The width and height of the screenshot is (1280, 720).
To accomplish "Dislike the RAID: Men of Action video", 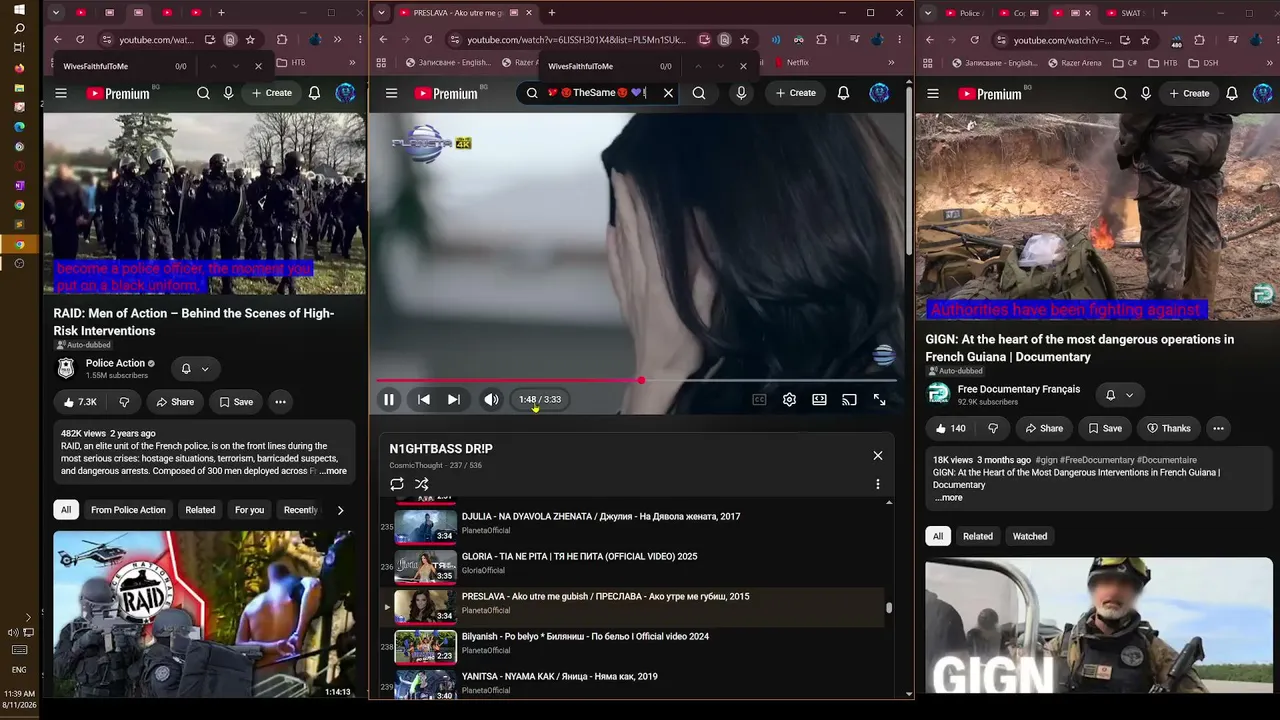I will (x=124, y=402).
